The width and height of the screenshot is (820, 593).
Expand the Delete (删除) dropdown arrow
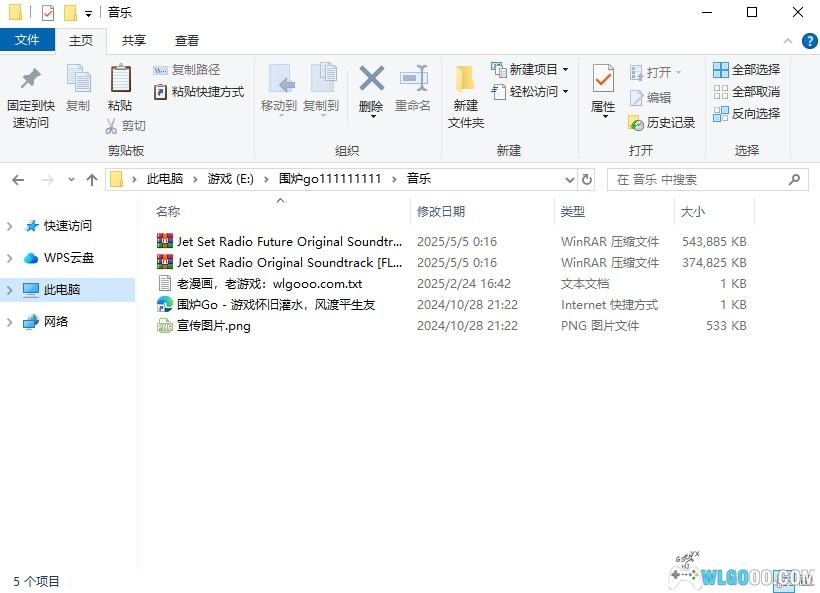(373, 117)
